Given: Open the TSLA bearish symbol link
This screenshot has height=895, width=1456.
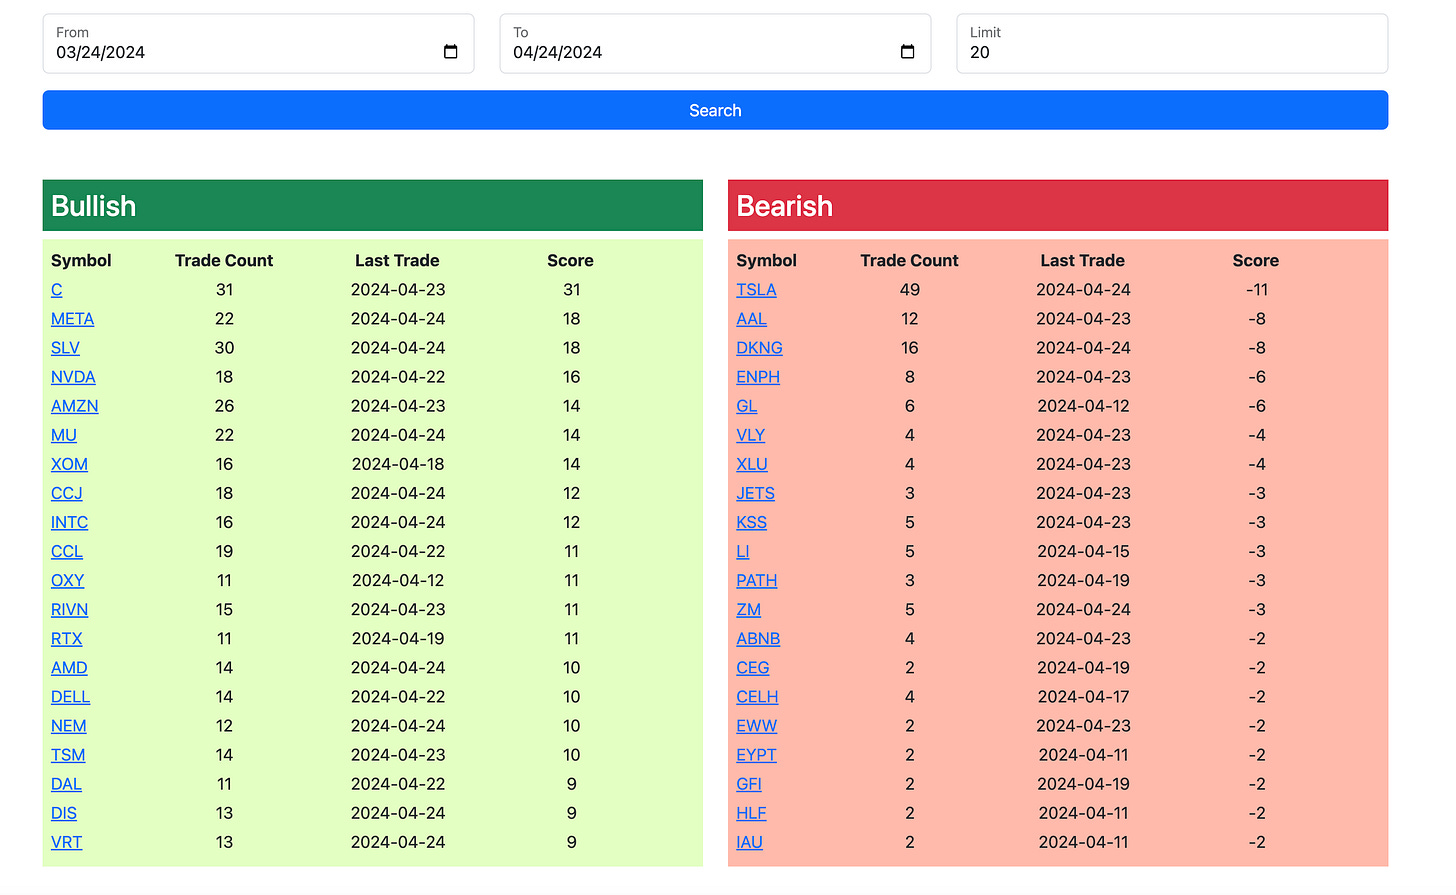Looking at the screenshot, I should [756, 290].
